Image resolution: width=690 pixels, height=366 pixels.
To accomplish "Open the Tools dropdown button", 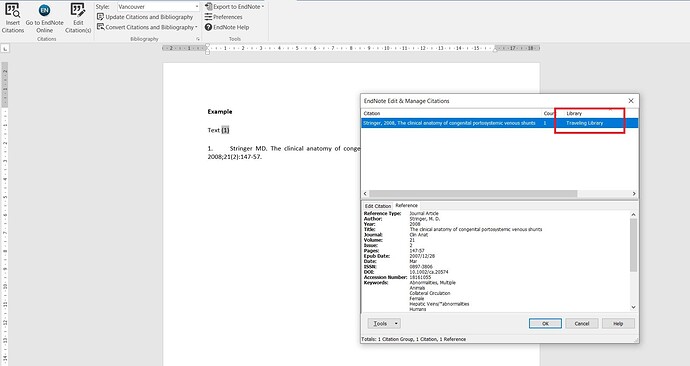I will coord(384,323).
